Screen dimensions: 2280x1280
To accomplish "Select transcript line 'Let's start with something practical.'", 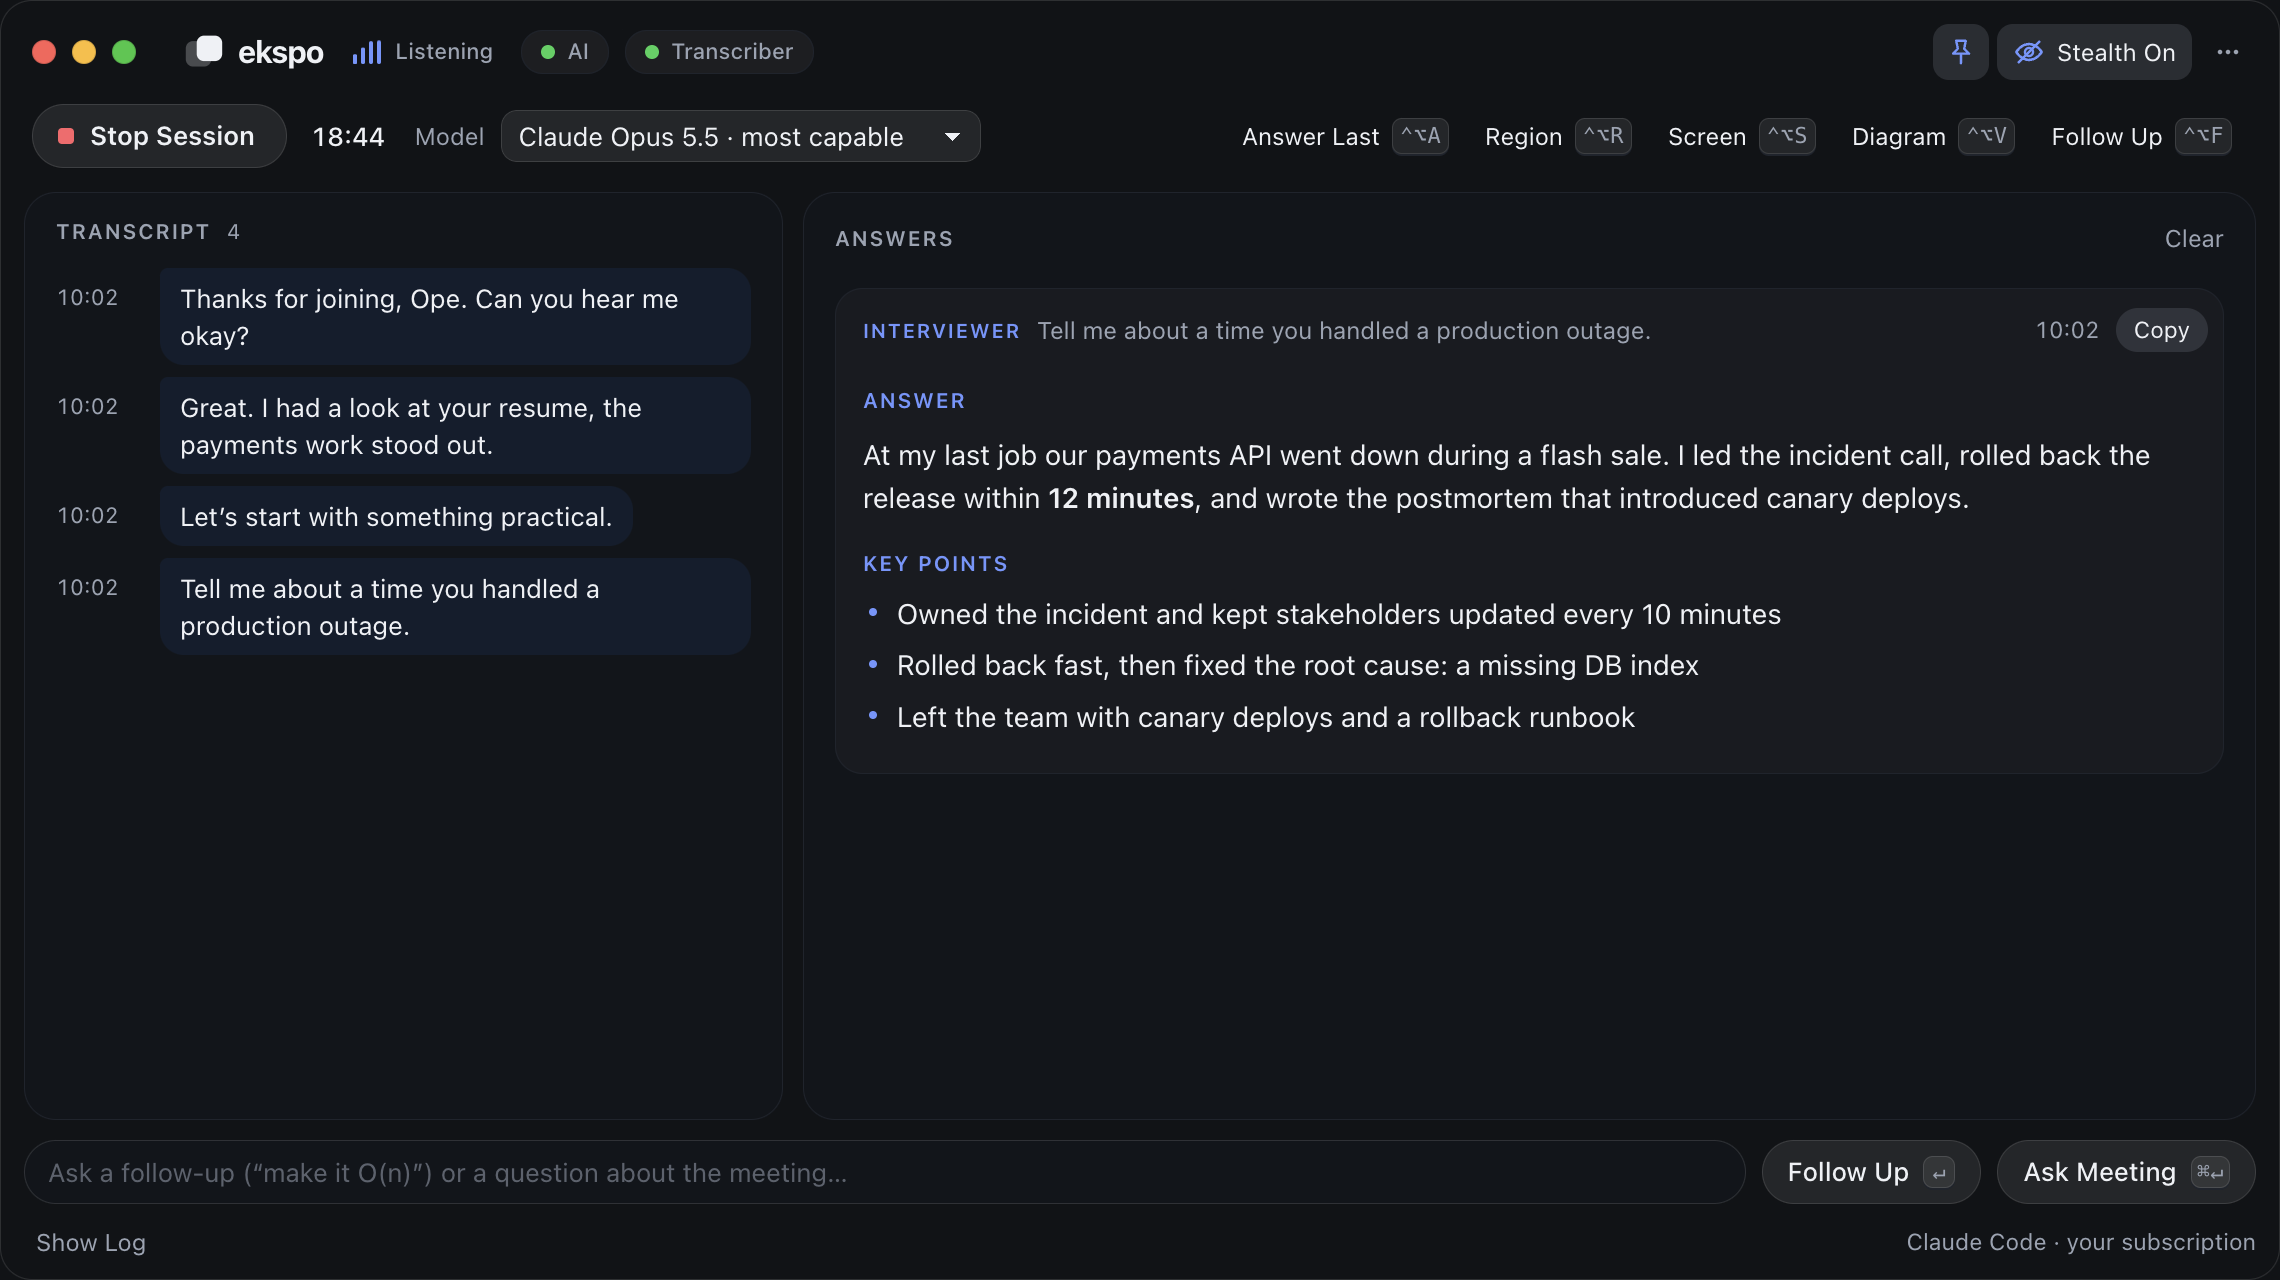I will point(396,516).
